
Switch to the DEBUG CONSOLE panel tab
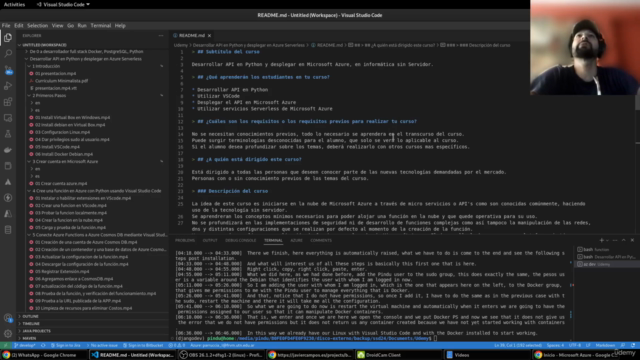(241, 240)
